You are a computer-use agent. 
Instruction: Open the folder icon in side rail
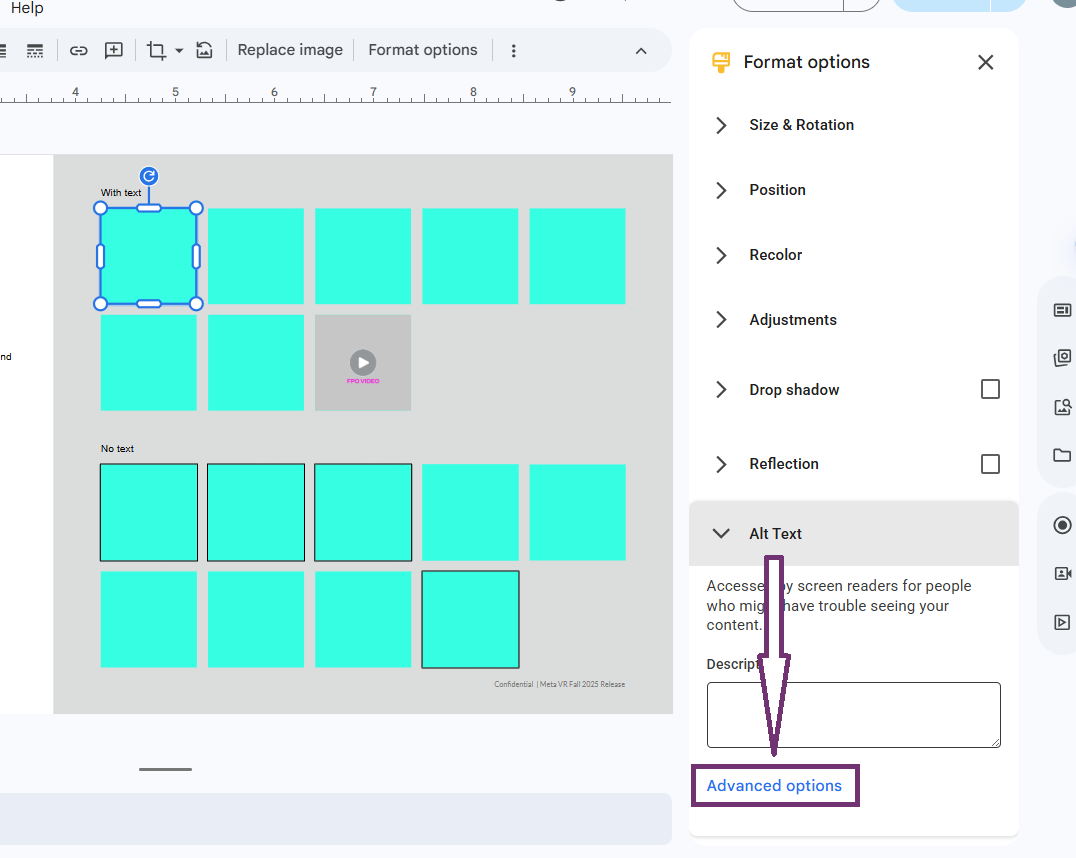click(x=1062, y=455)
